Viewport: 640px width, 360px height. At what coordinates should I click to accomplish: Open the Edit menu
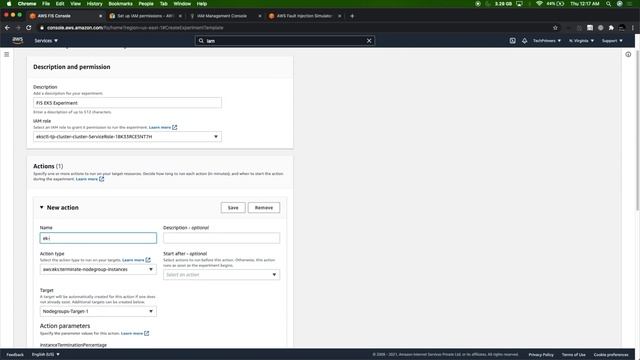click(60, 4)
